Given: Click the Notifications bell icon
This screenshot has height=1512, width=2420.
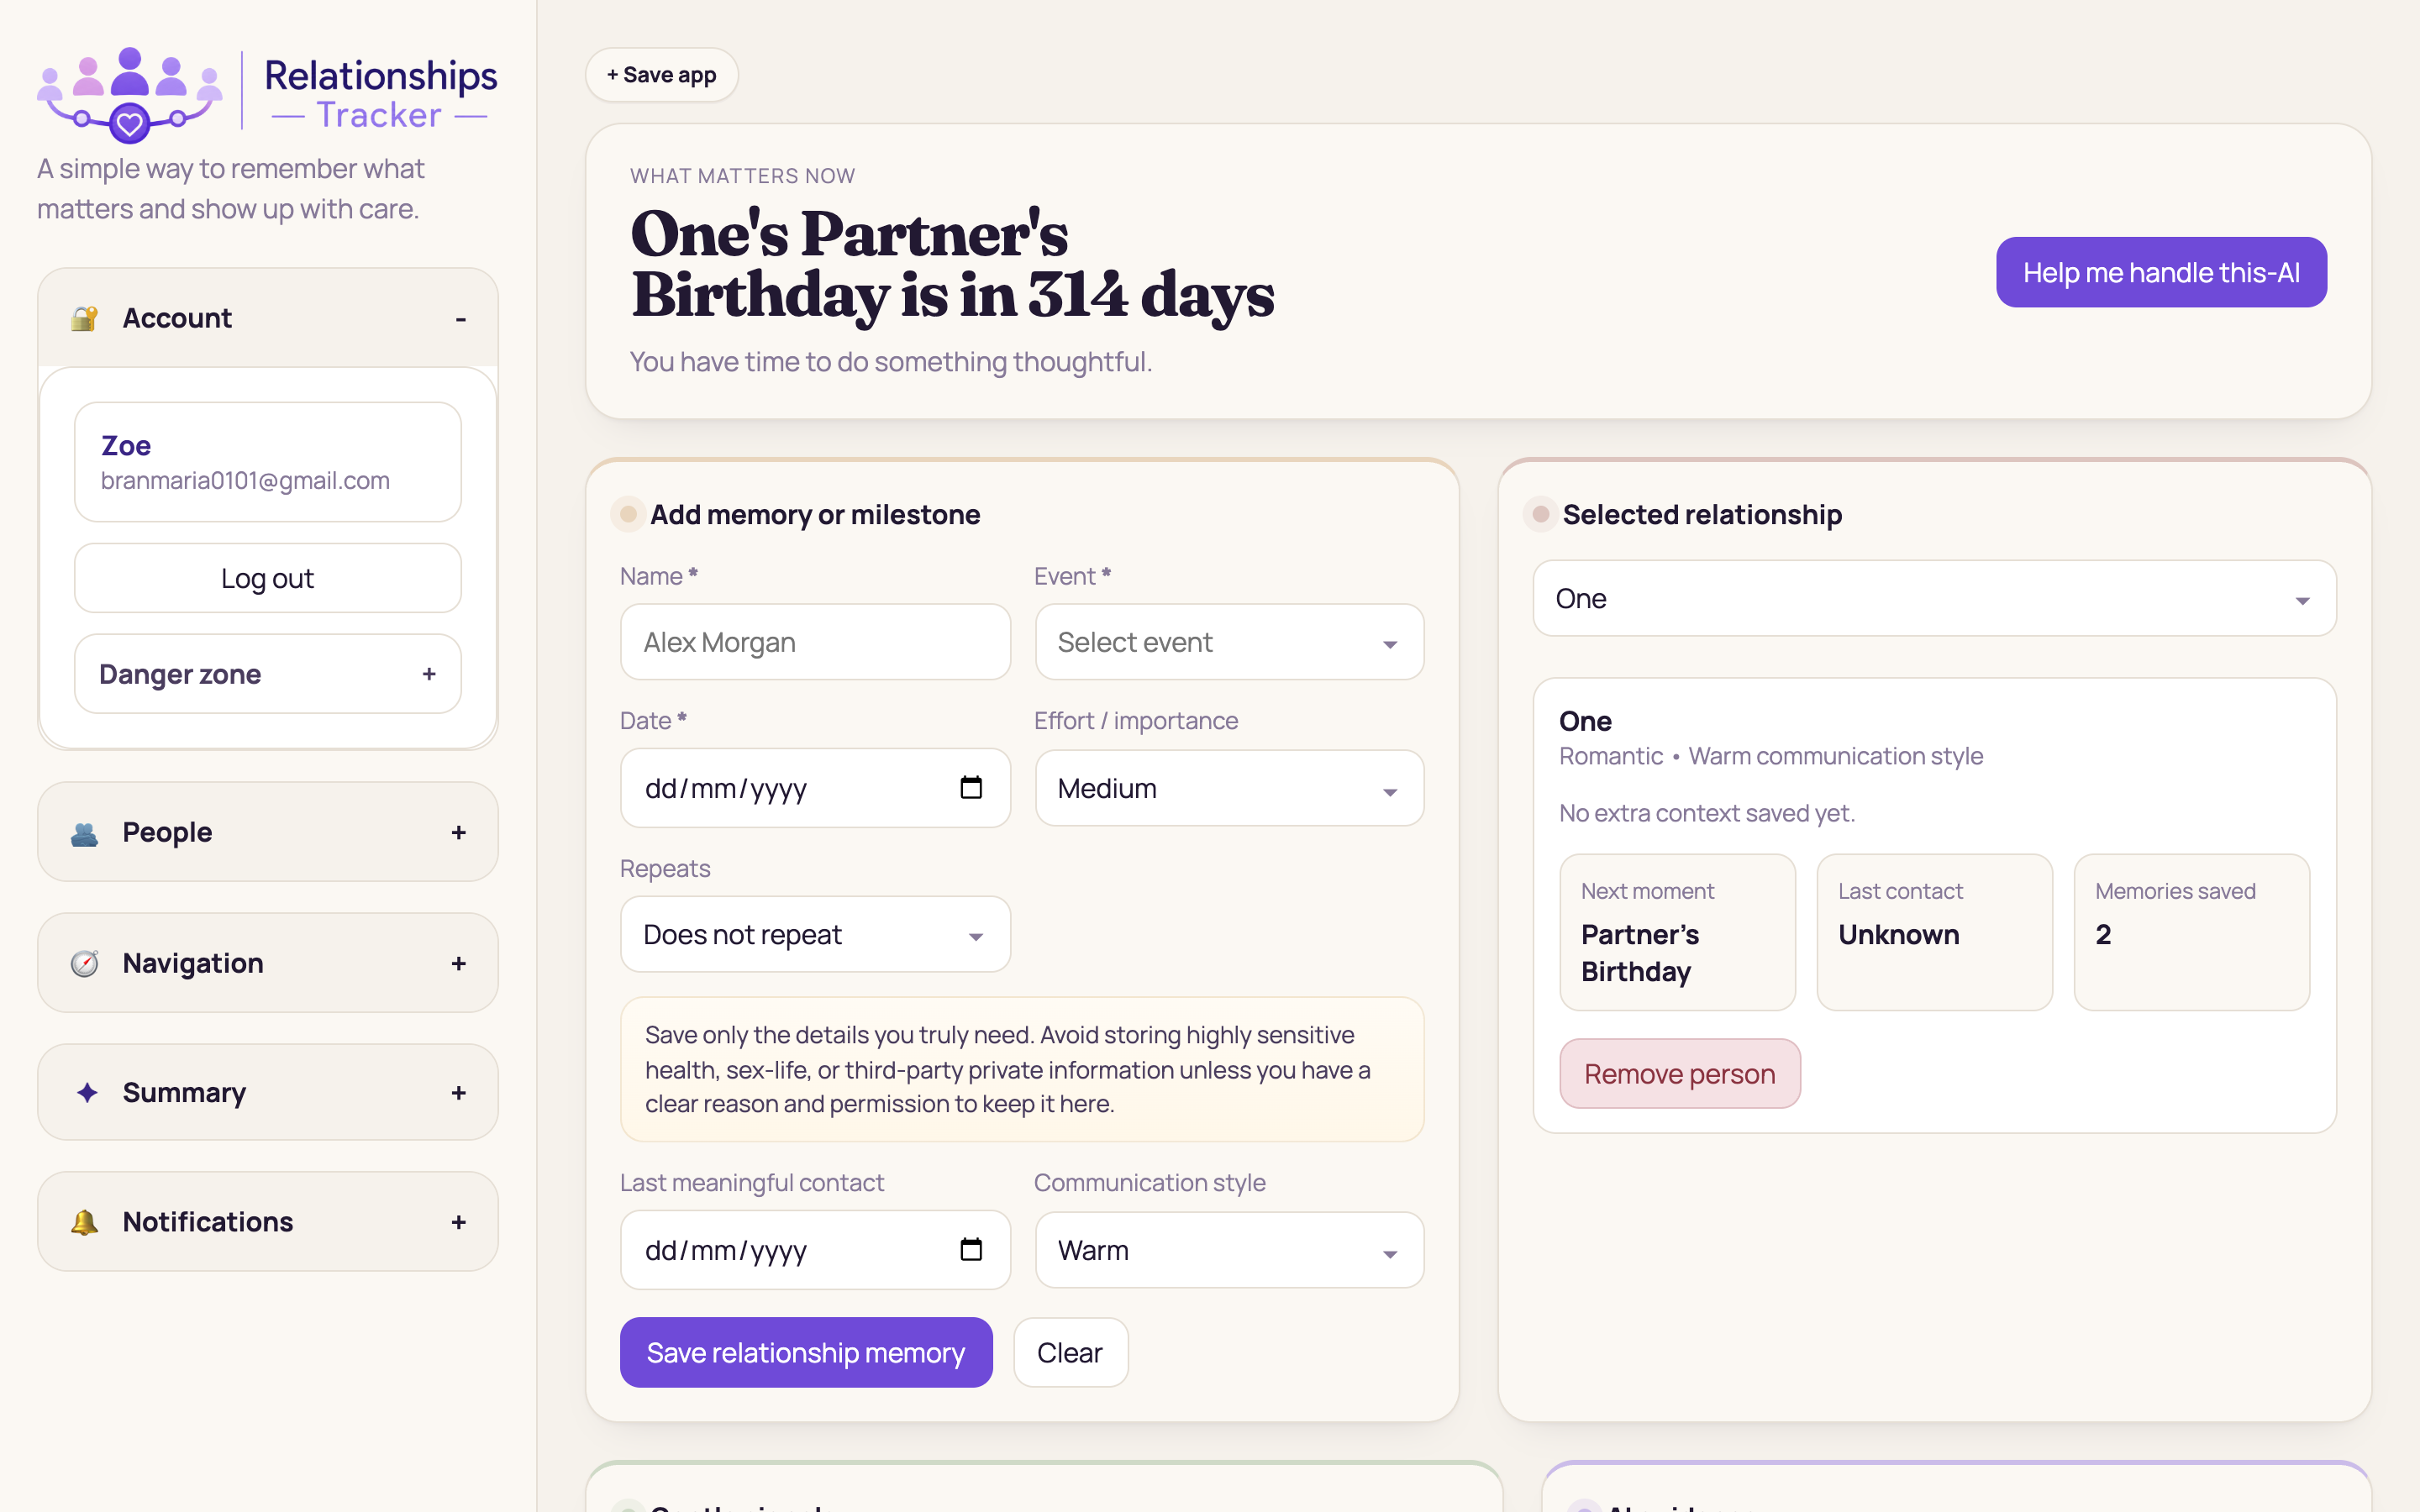Looking at the screenshot, I should 85,1222.
